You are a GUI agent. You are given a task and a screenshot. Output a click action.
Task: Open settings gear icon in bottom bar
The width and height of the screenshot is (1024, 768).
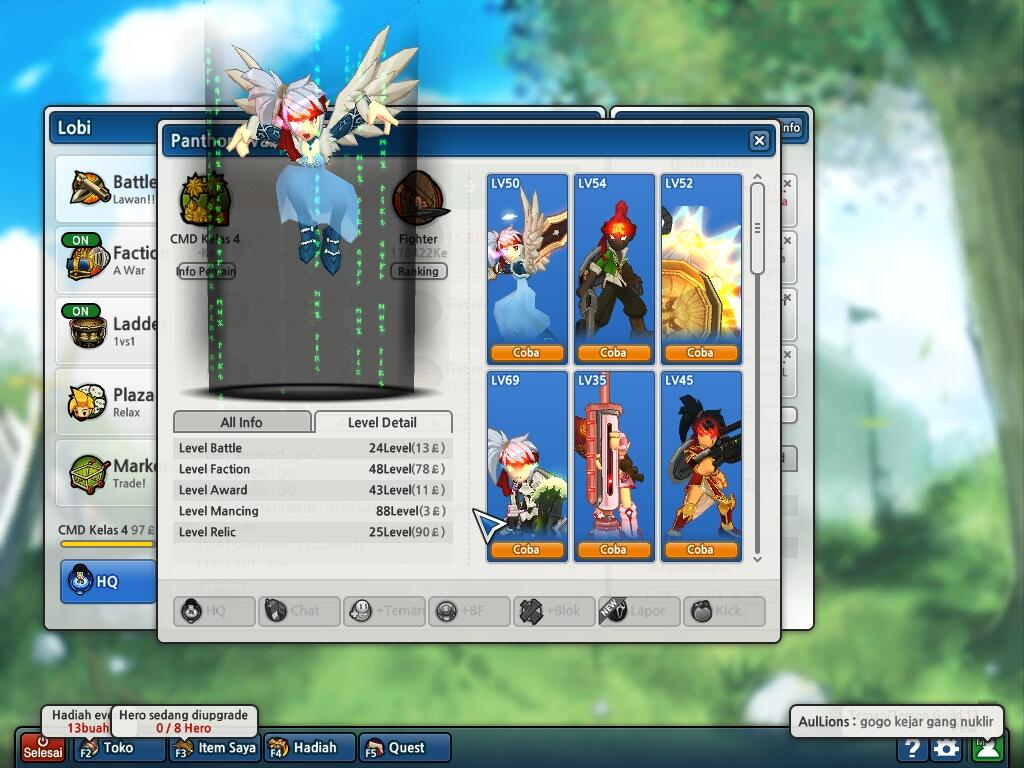947,748
